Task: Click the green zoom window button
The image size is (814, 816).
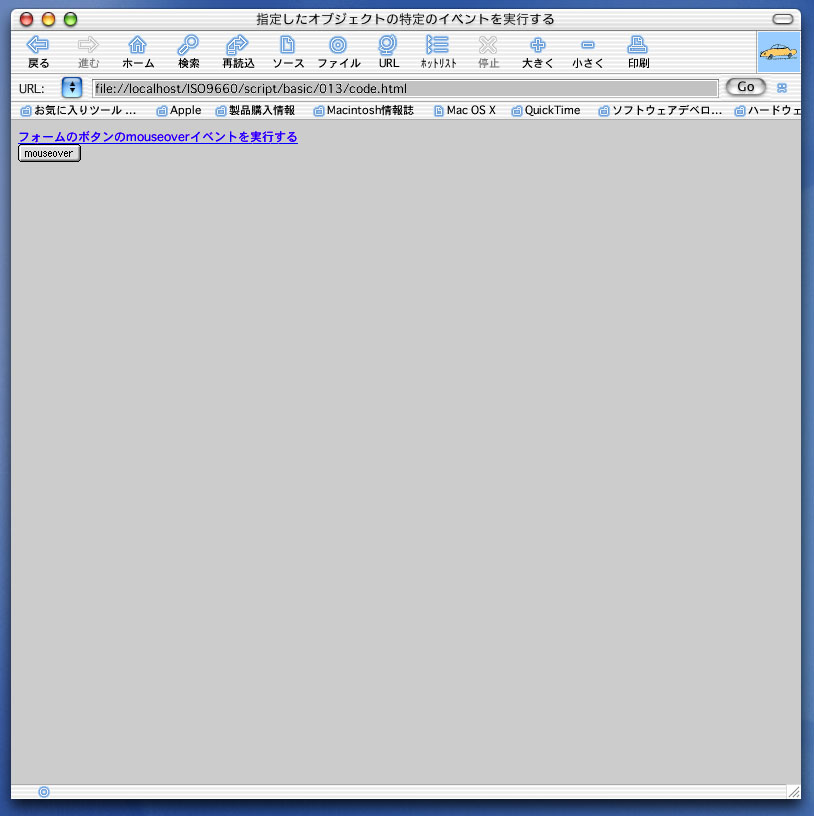Action: [x=70, y=19]
